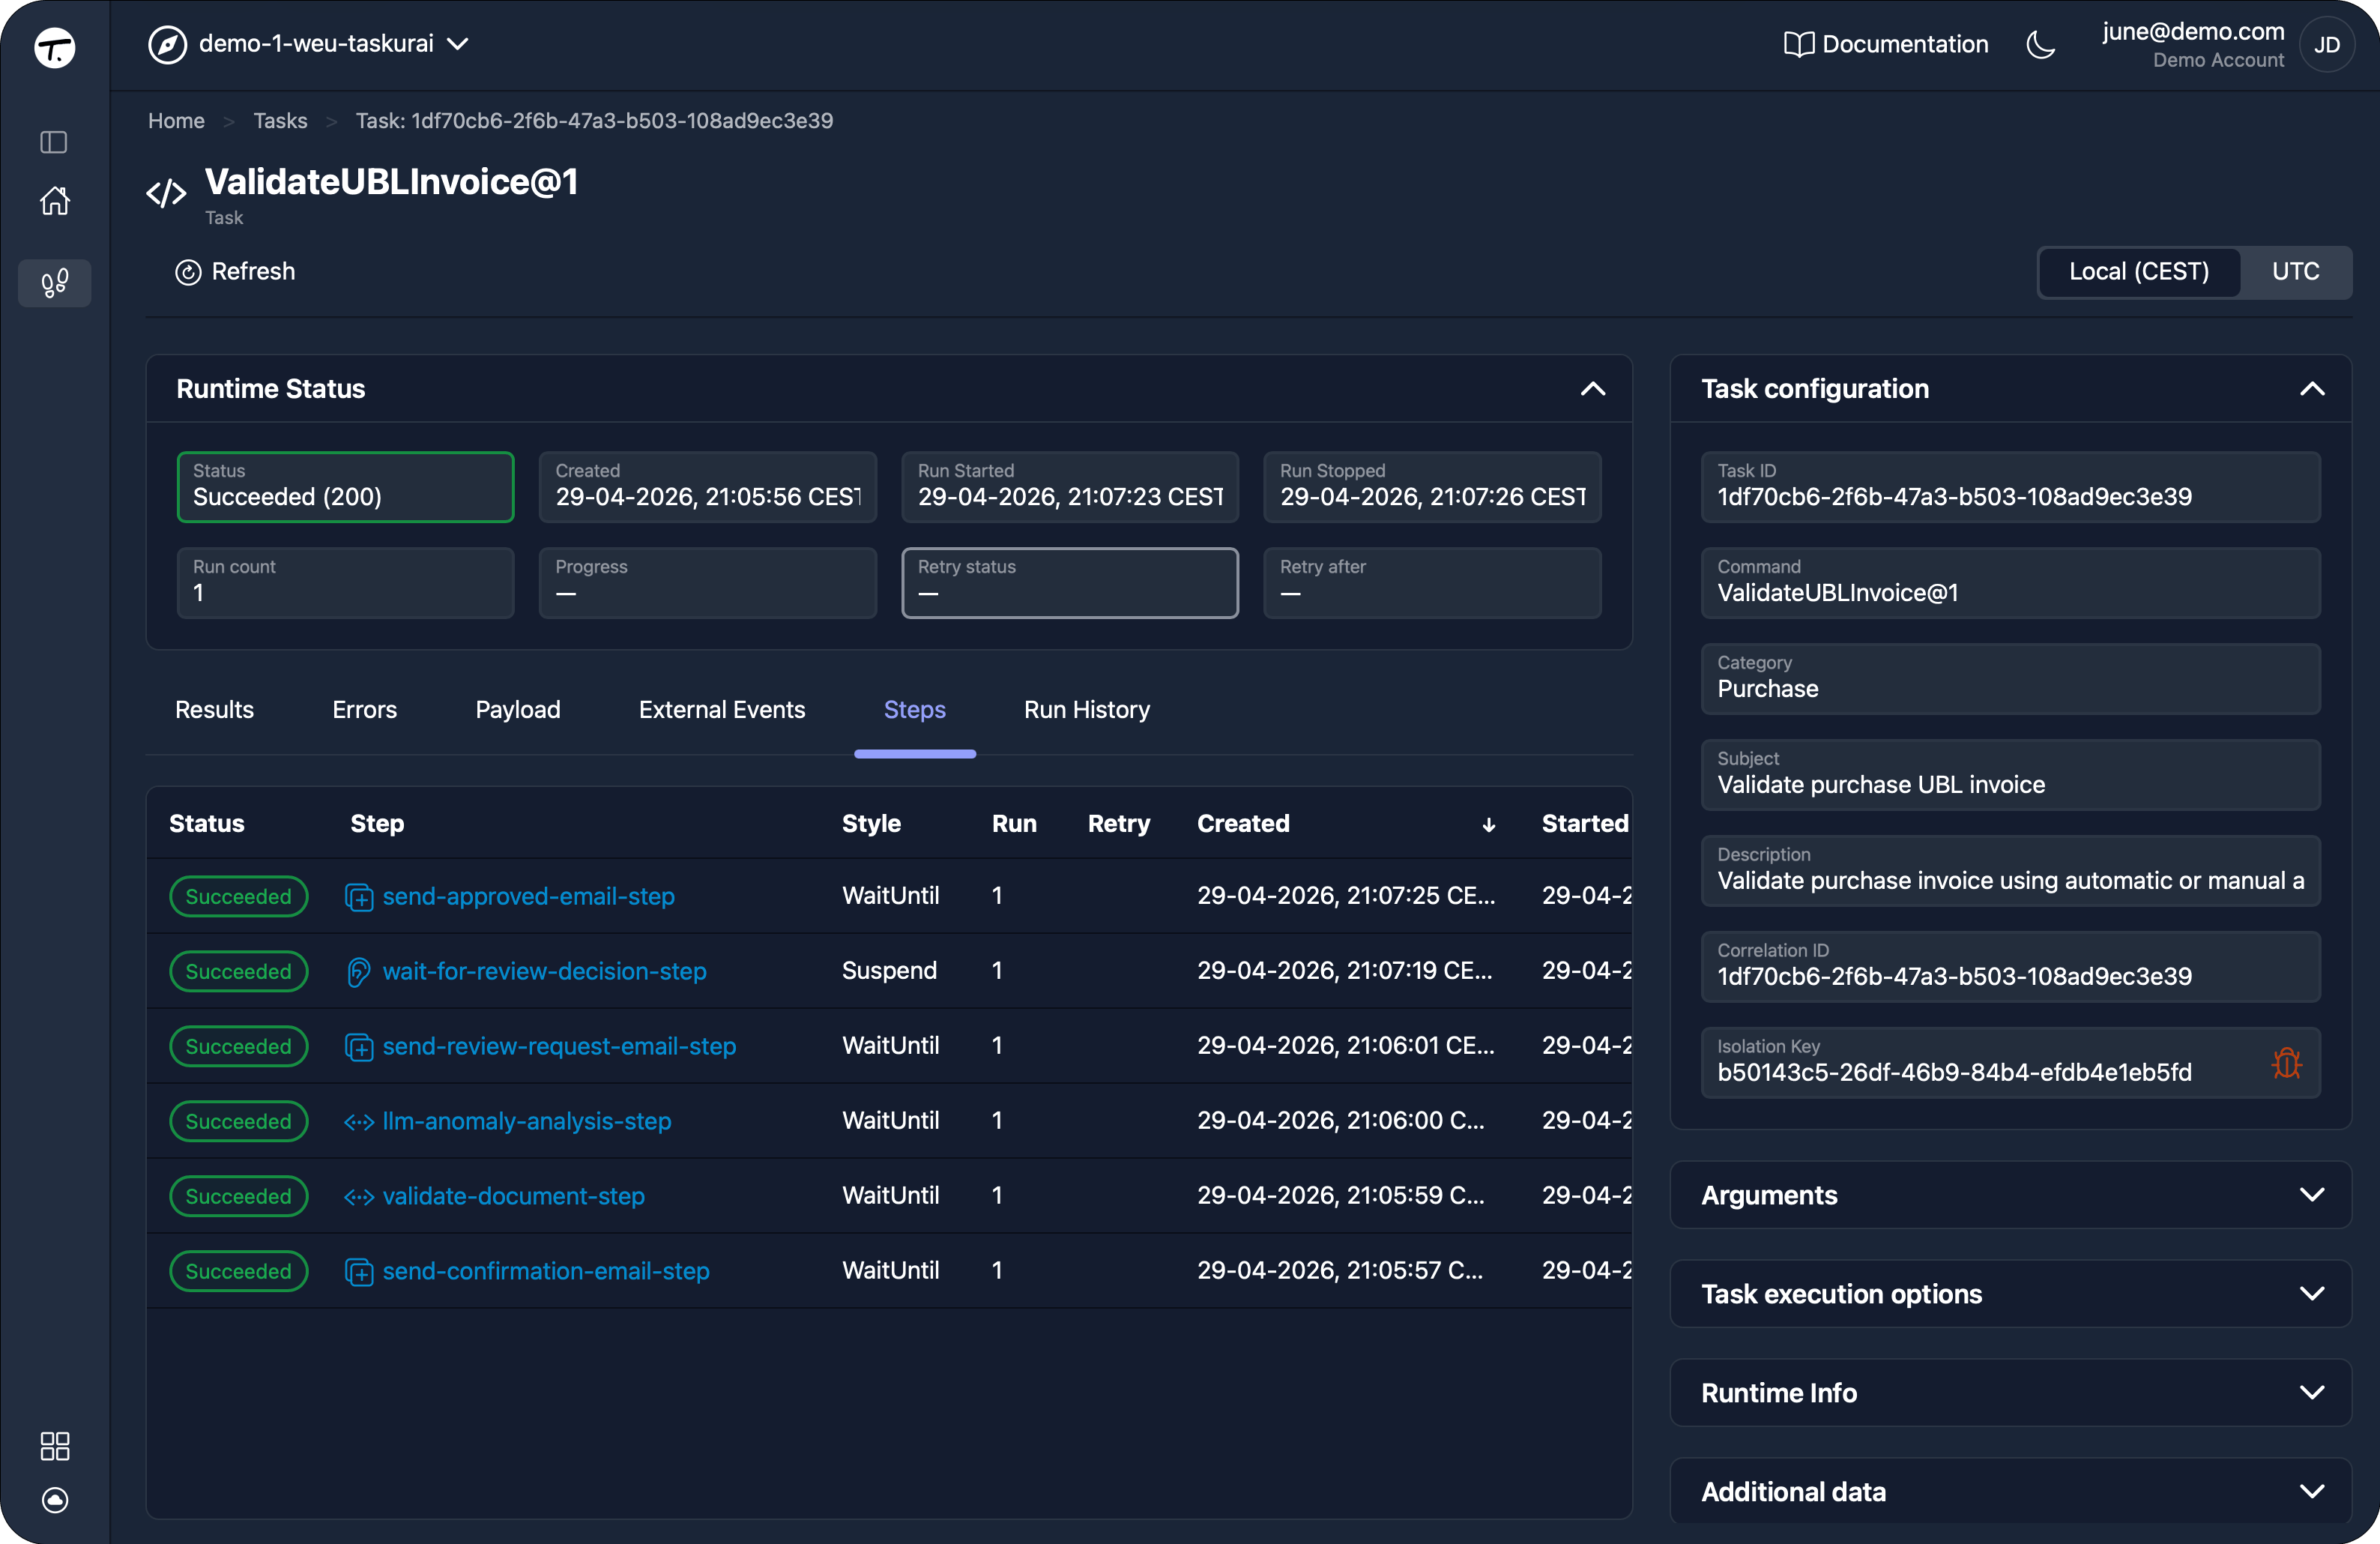This screenshot has width=2380, height=1544.
Task: Open the Payload tab
Action: pos(517,710)
